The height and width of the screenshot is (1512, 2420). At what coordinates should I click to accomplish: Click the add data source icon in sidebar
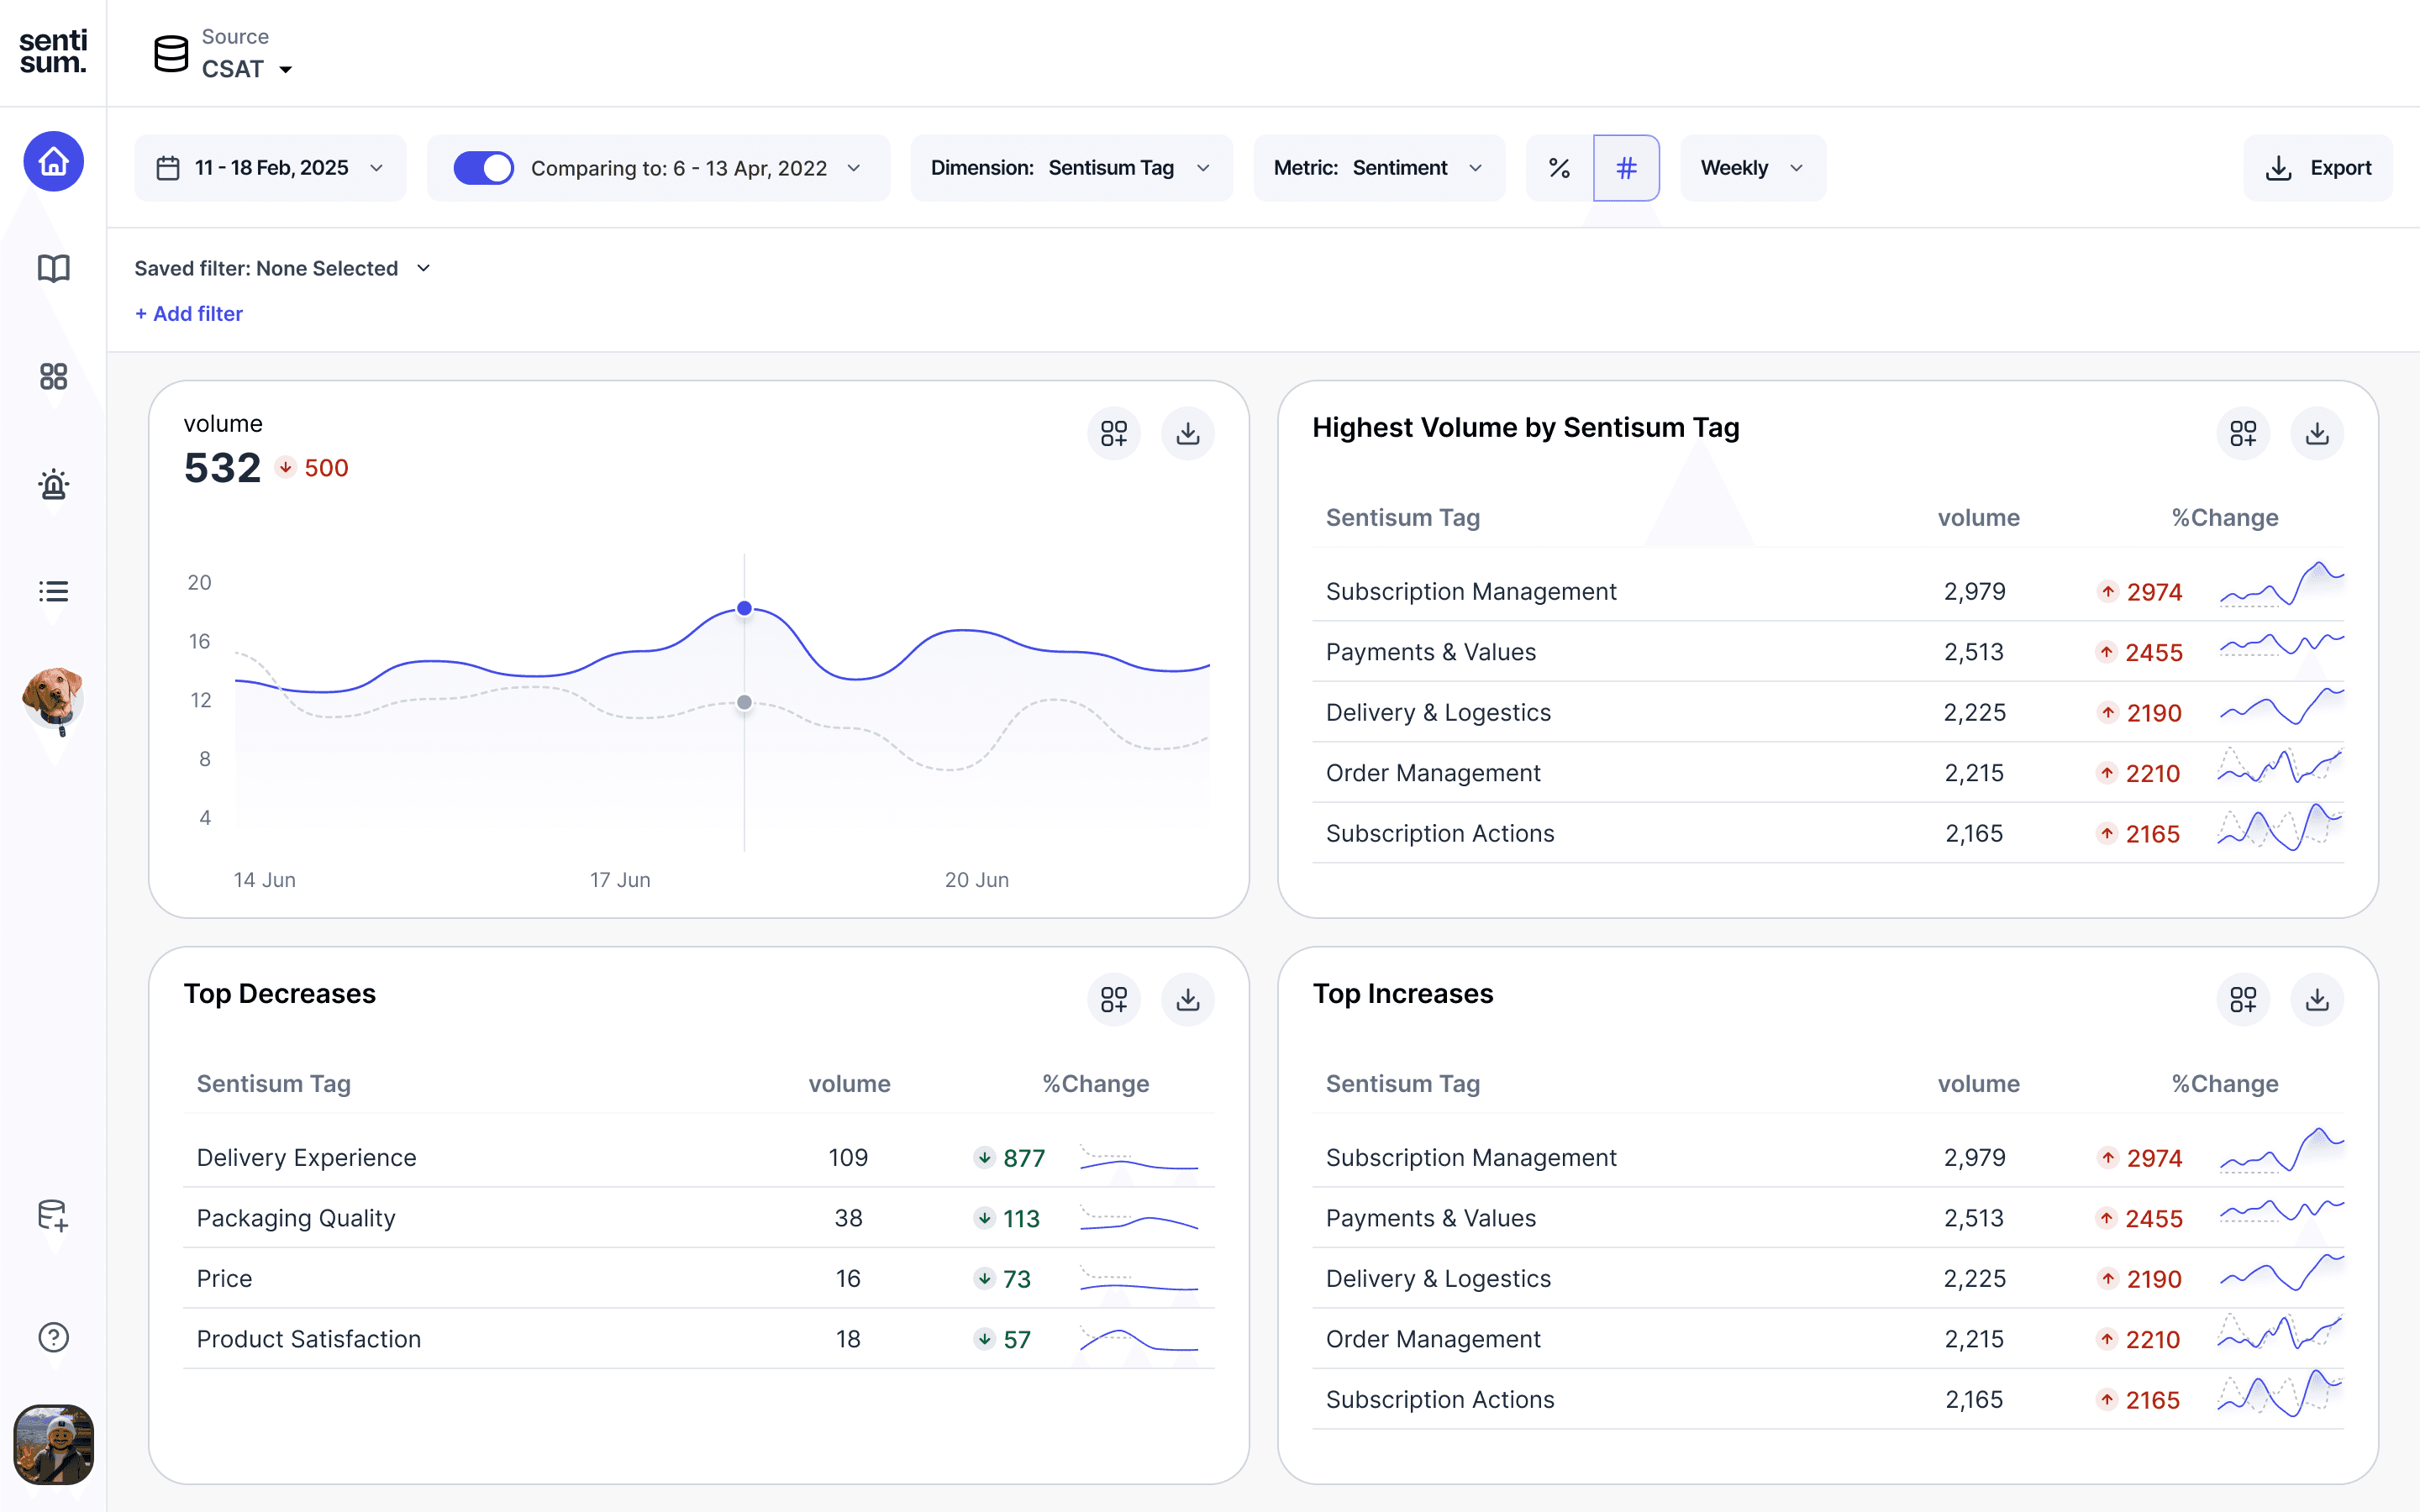(53, 1216)
